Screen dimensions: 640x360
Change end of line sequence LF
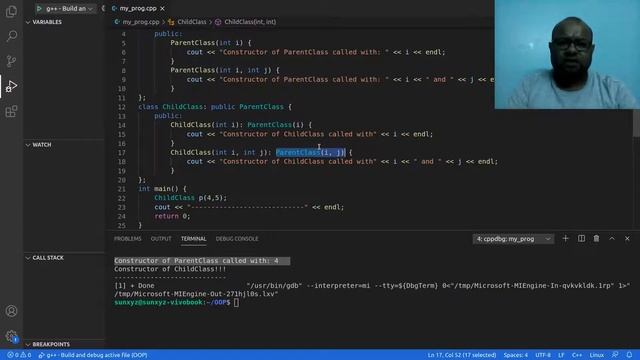click(x=561, y=355)
